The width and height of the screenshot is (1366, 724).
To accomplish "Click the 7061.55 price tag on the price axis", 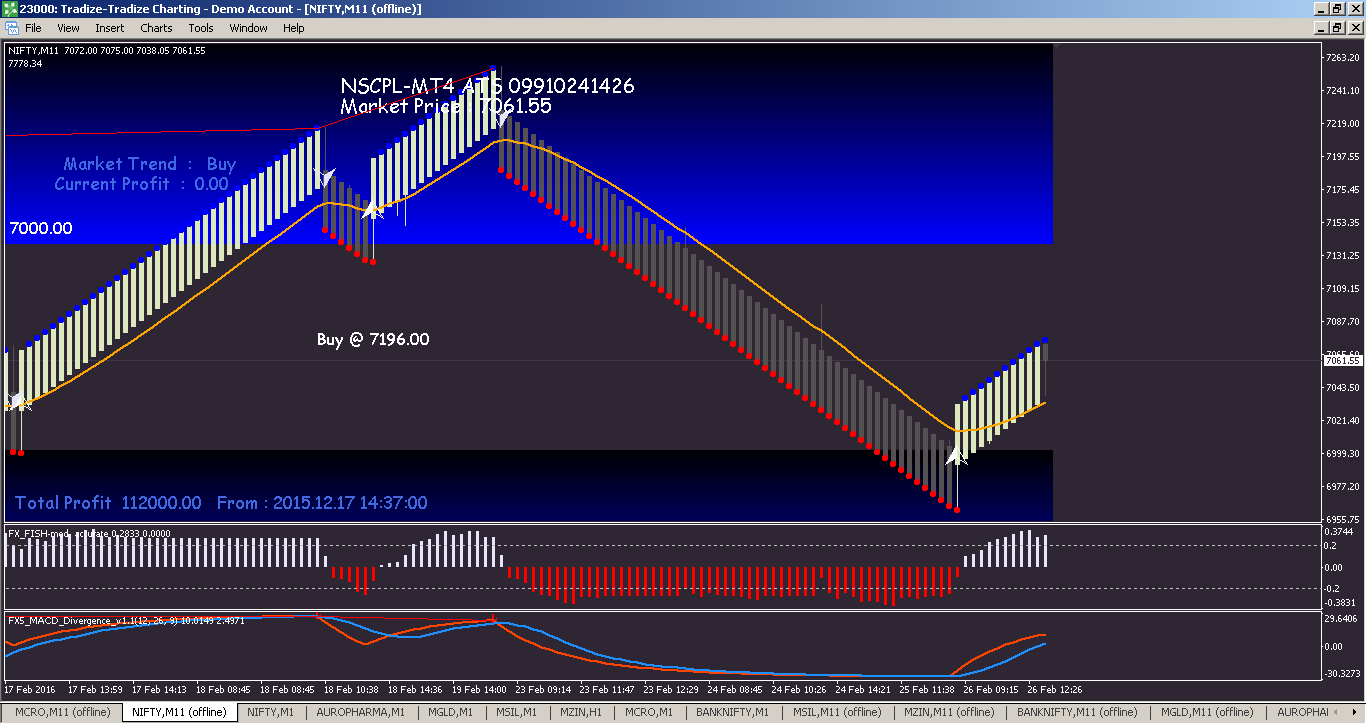I will click(x=1343, y=361).
